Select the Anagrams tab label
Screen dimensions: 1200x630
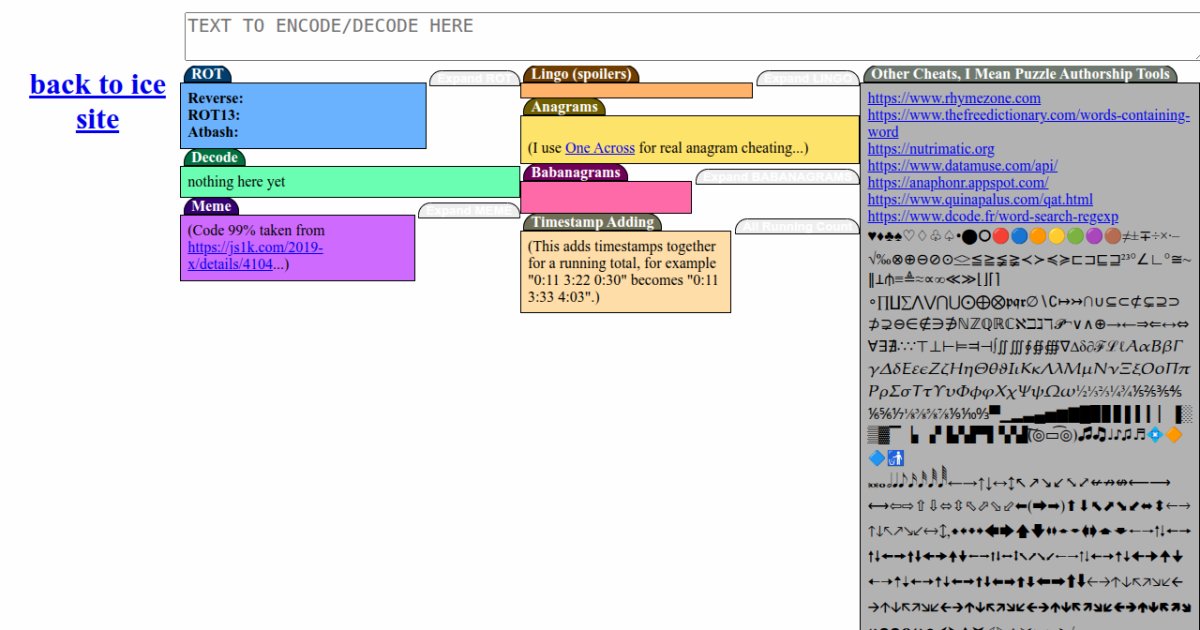click(564, 107)
